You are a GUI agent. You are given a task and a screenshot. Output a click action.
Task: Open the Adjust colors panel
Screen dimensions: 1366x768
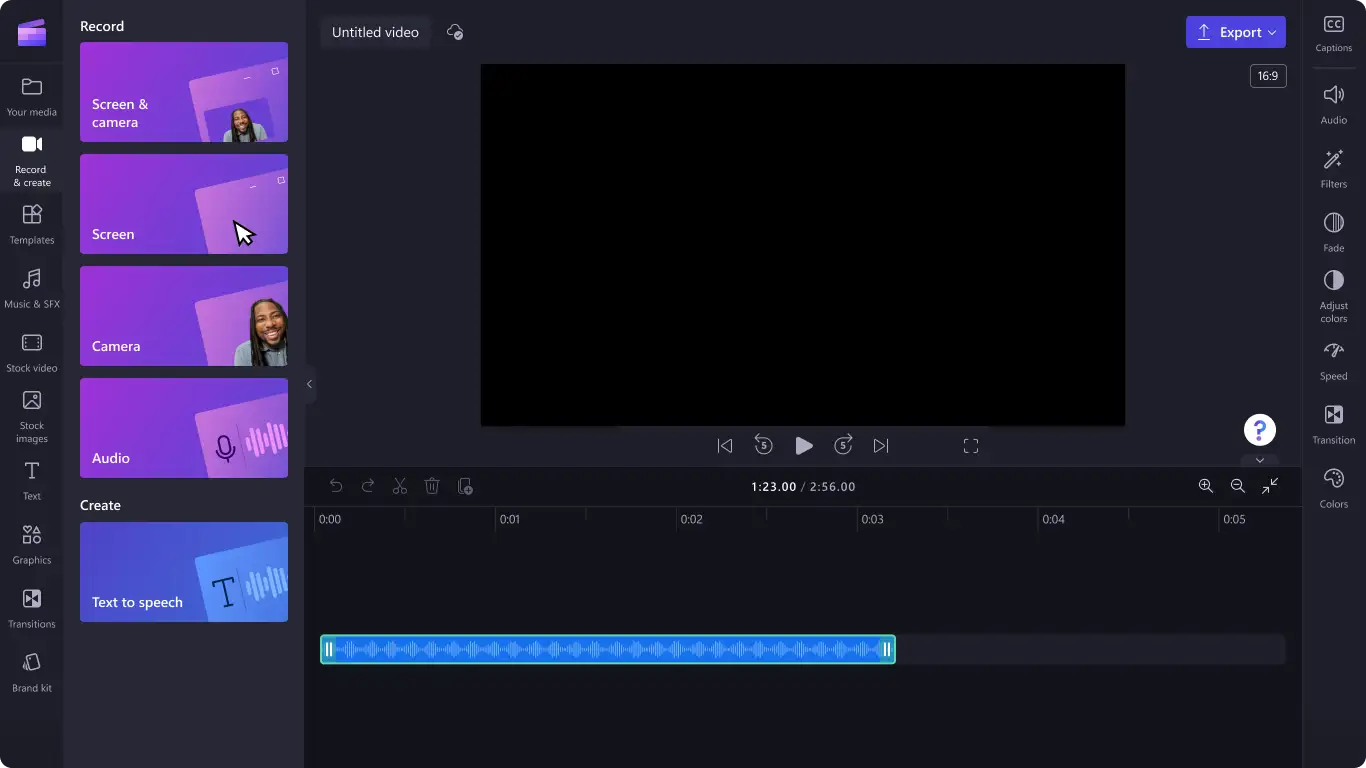[1334, 297]
